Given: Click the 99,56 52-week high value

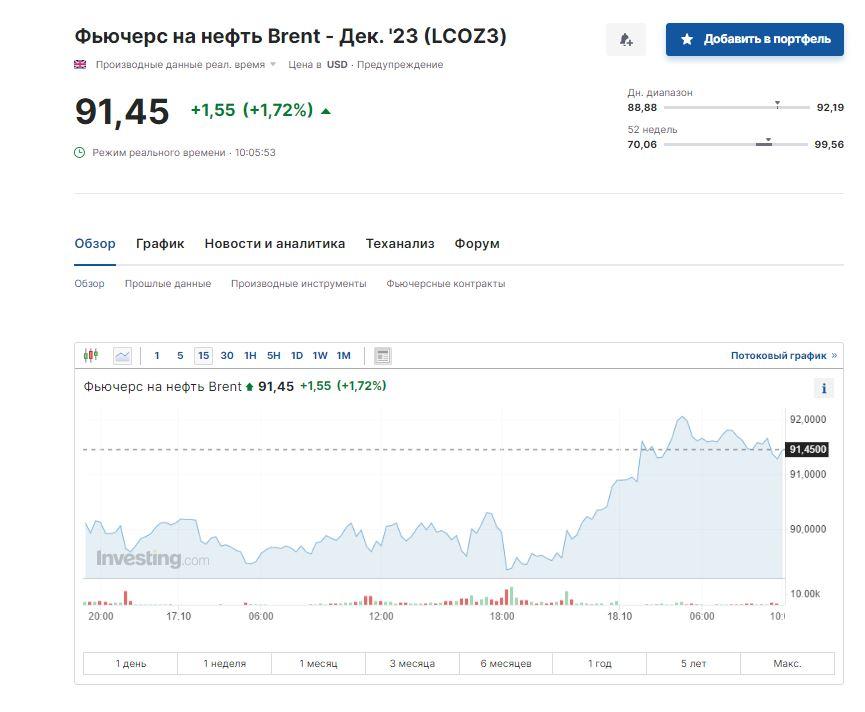Looking at the screenshot, I should tap(829, 144).
